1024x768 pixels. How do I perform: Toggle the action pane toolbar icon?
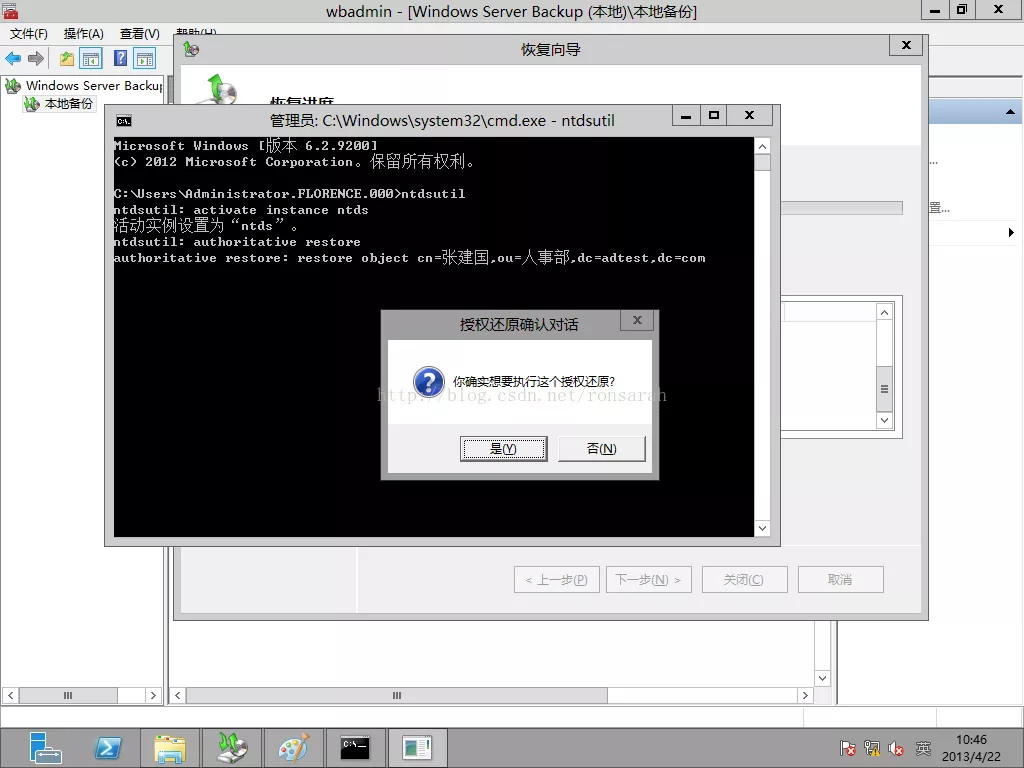pyautogui.click(x=145, y=59)
